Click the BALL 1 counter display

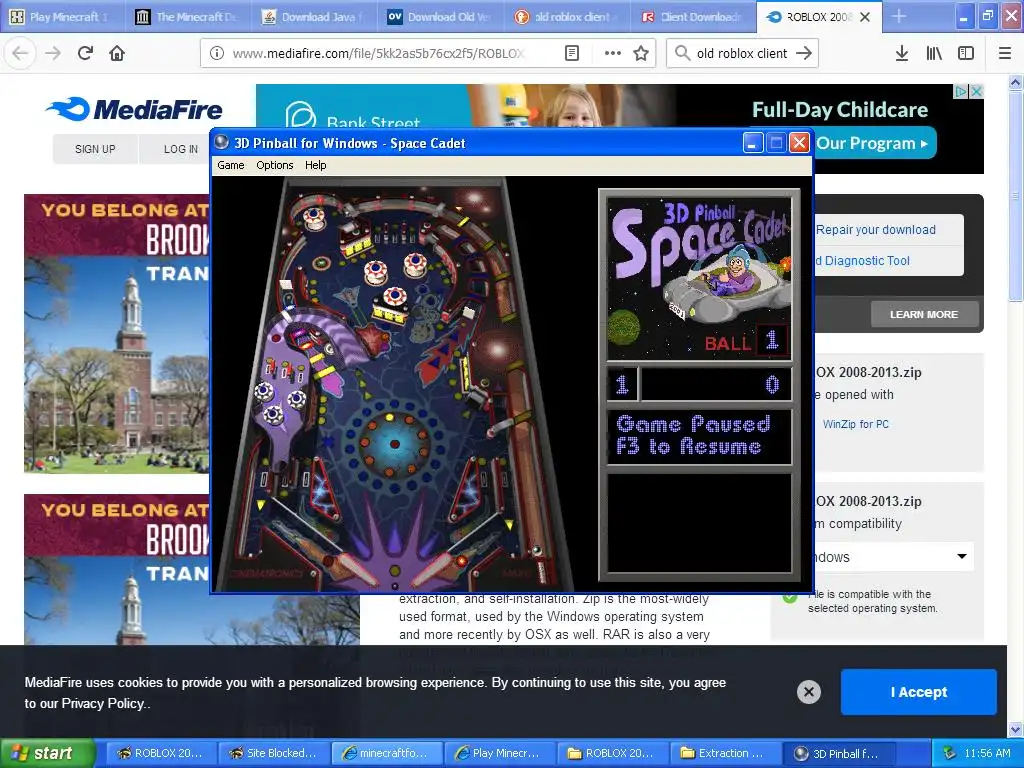tap(746, 341)
